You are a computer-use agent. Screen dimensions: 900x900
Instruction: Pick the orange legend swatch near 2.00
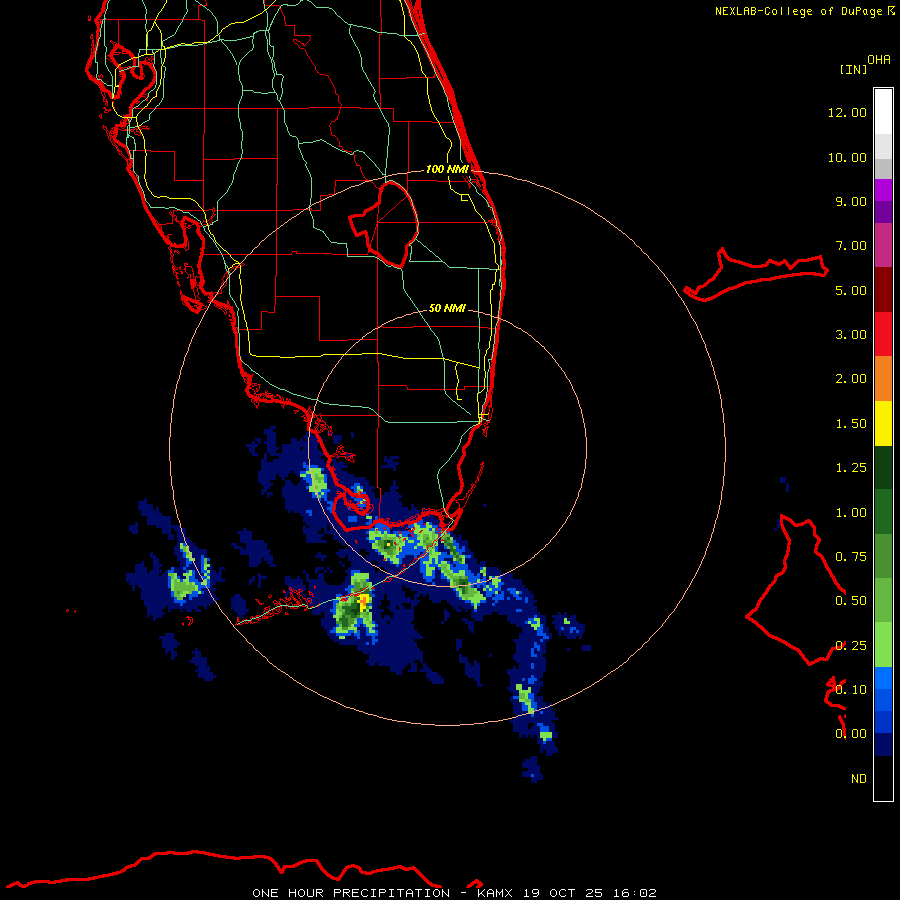[883, 379]
